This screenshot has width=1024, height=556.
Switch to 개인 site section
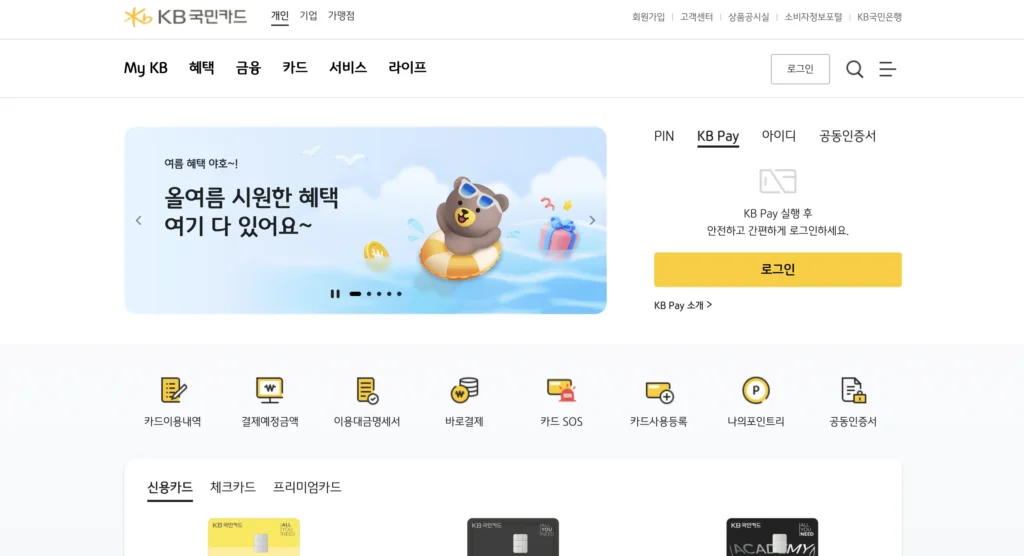point(280,16)
